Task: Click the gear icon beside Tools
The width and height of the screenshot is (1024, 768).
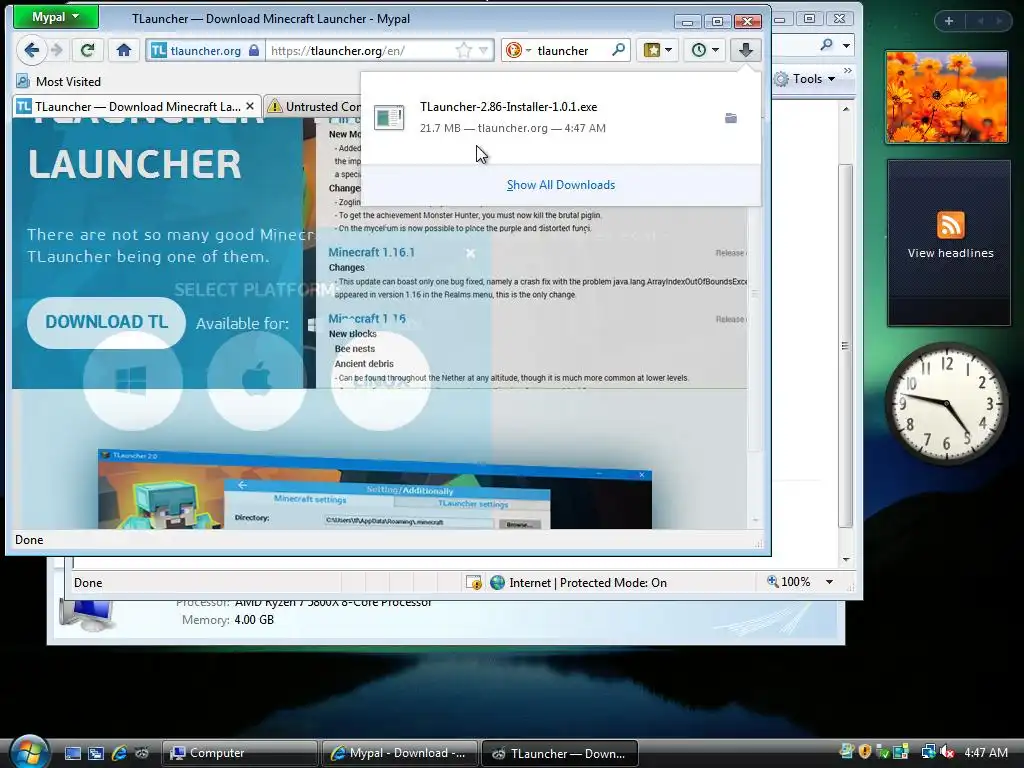Action: click(781, 80)
